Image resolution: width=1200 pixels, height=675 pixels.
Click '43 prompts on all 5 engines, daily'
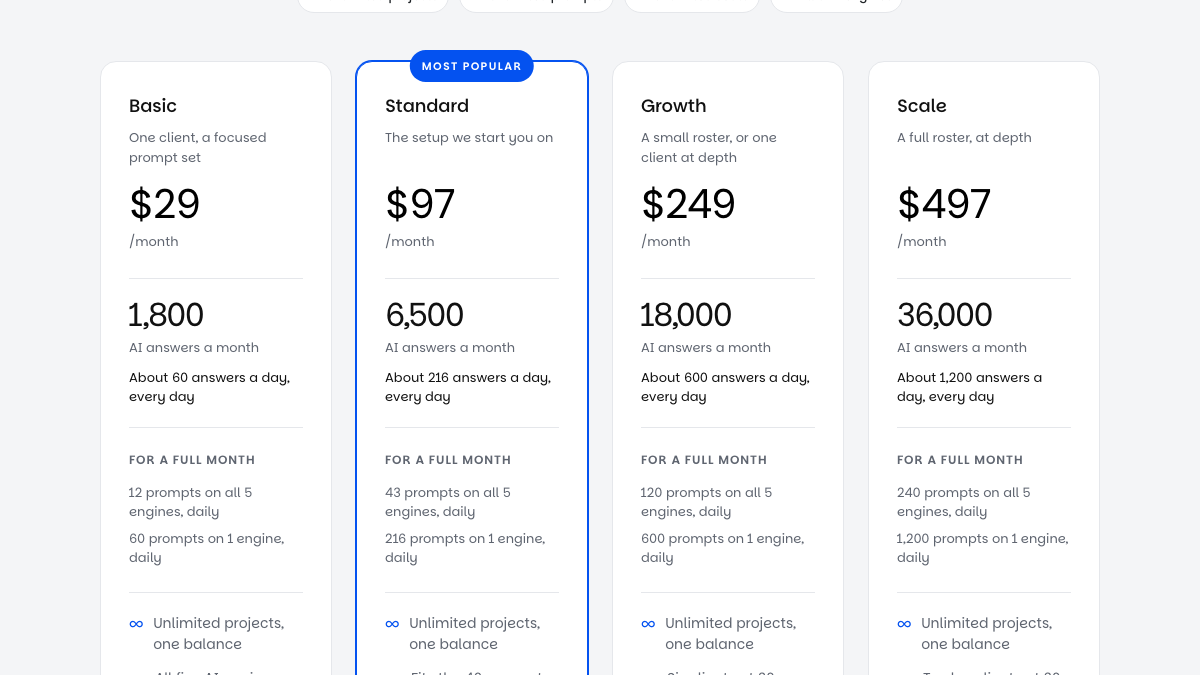[x=448, y=502]
